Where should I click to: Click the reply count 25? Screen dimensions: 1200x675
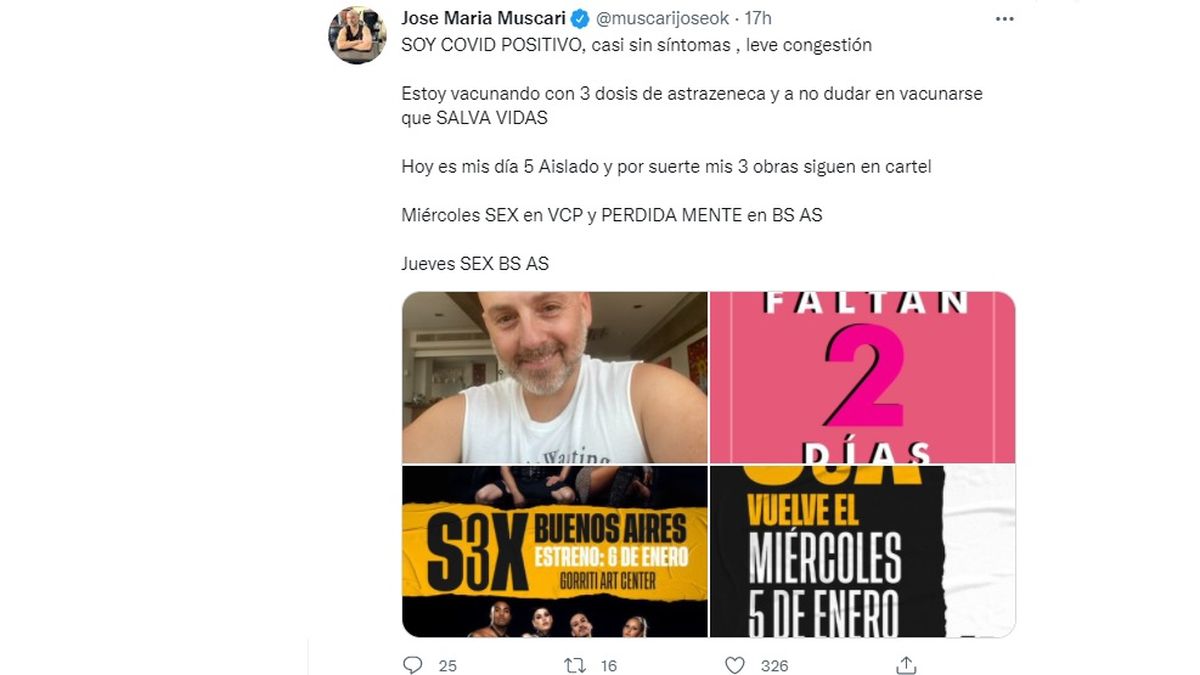448,666
